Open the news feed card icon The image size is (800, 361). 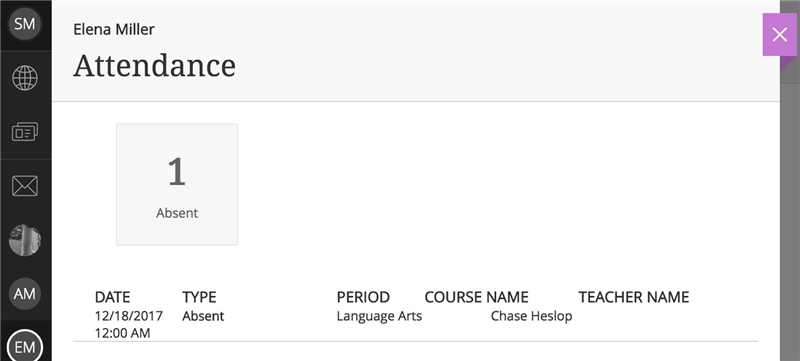[24, 132]
